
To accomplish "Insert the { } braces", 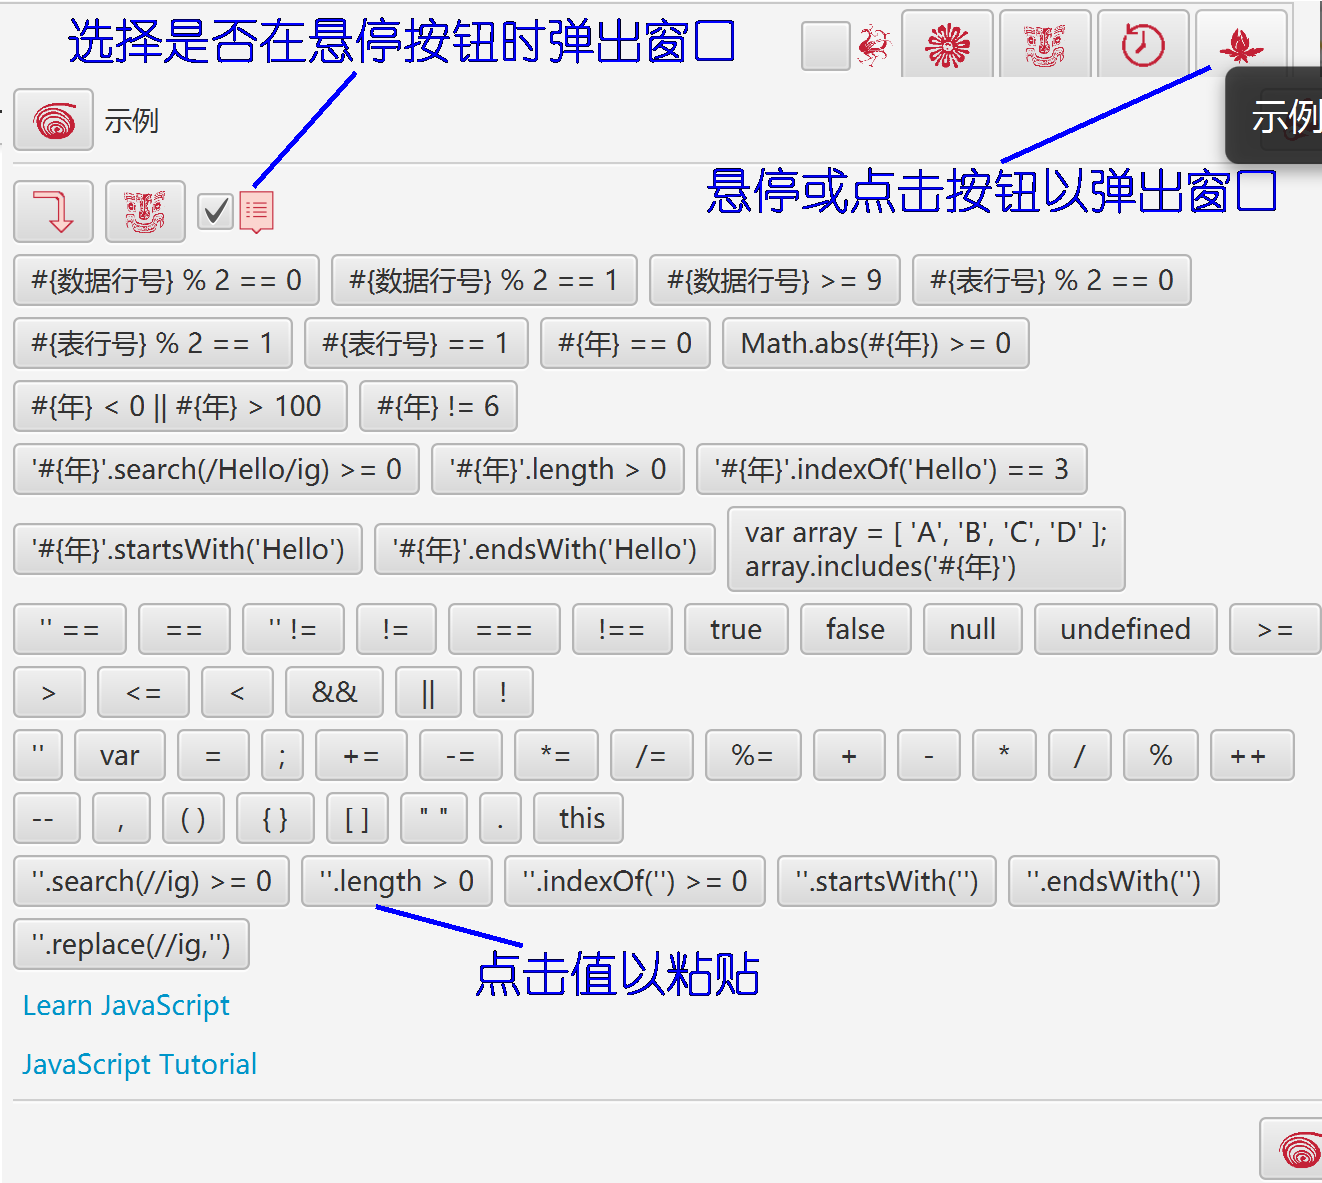I will point(275,818).
